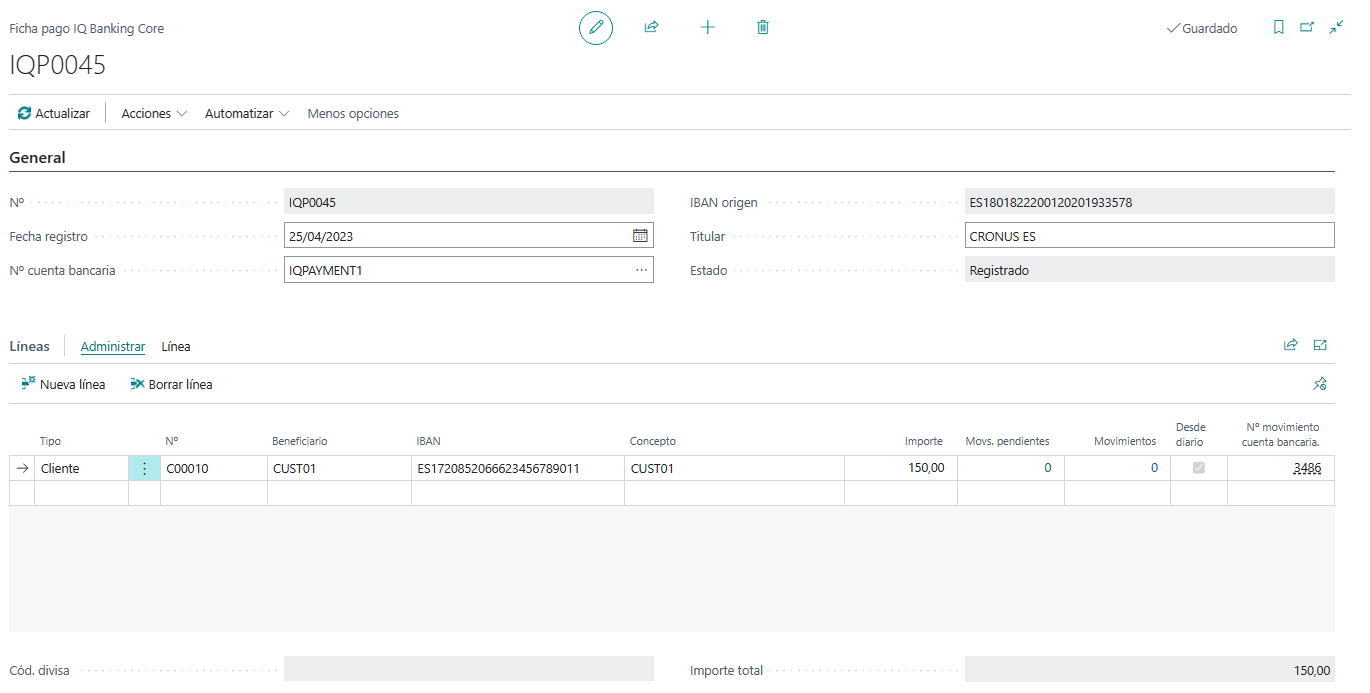The width and height of the screenshot is (1370, 693).
Task: Click the share icon next to the pencil
Action: [651, 28]
